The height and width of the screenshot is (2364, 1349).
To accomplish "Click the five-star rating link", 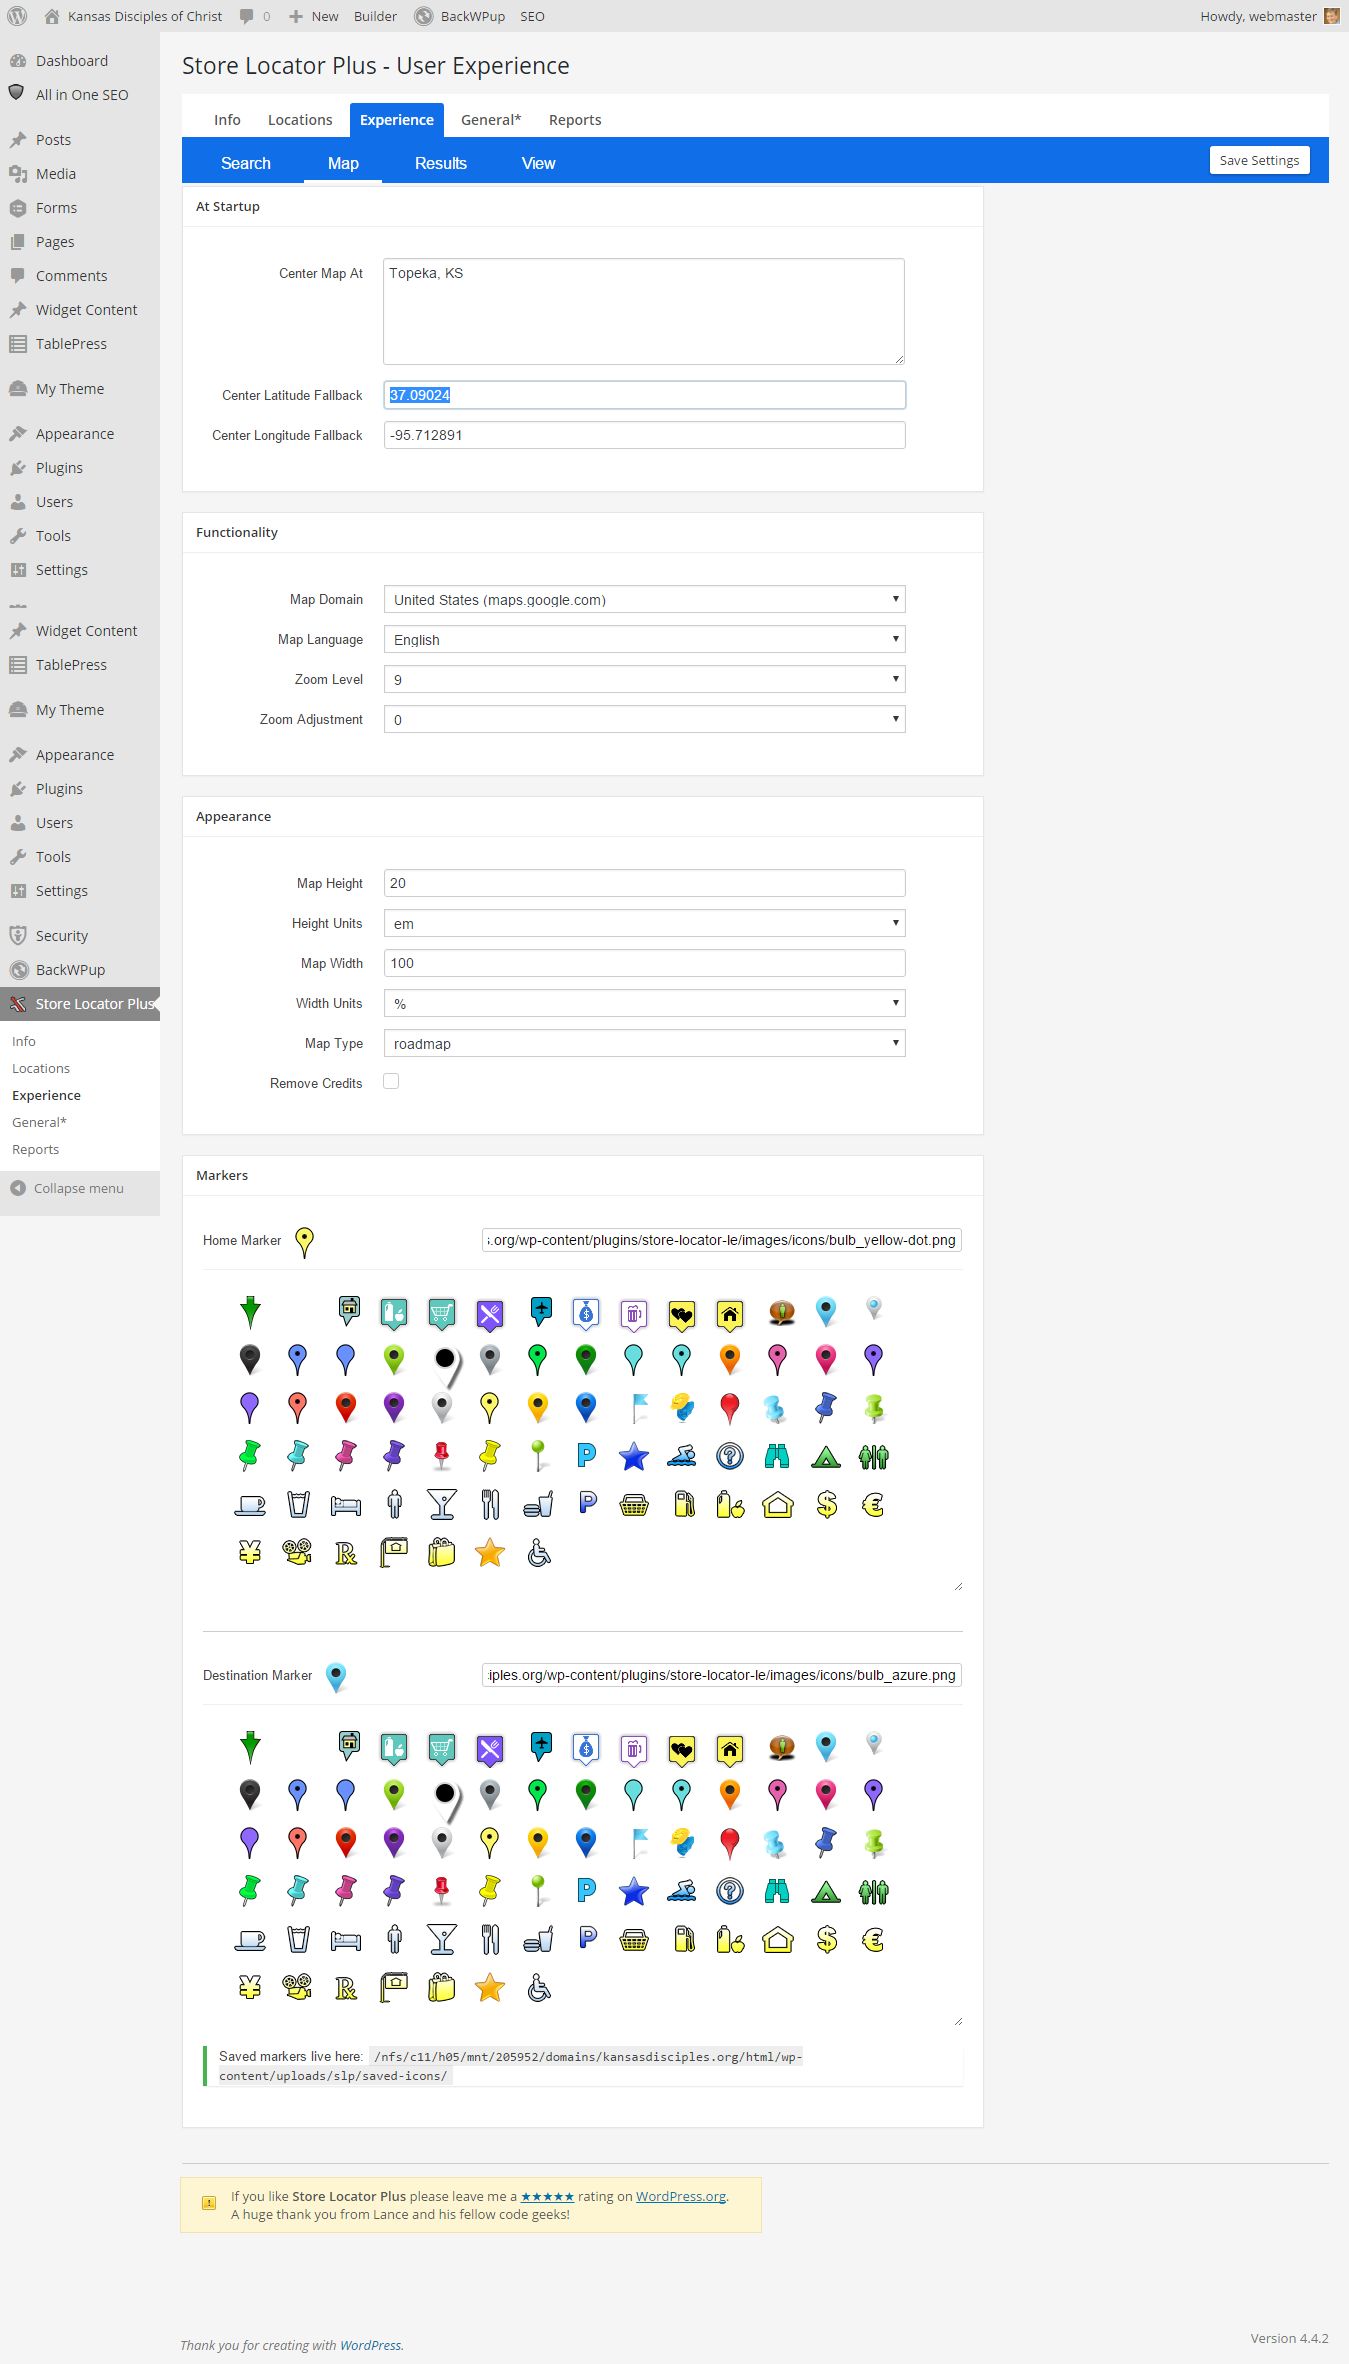I will [547, 2196].
